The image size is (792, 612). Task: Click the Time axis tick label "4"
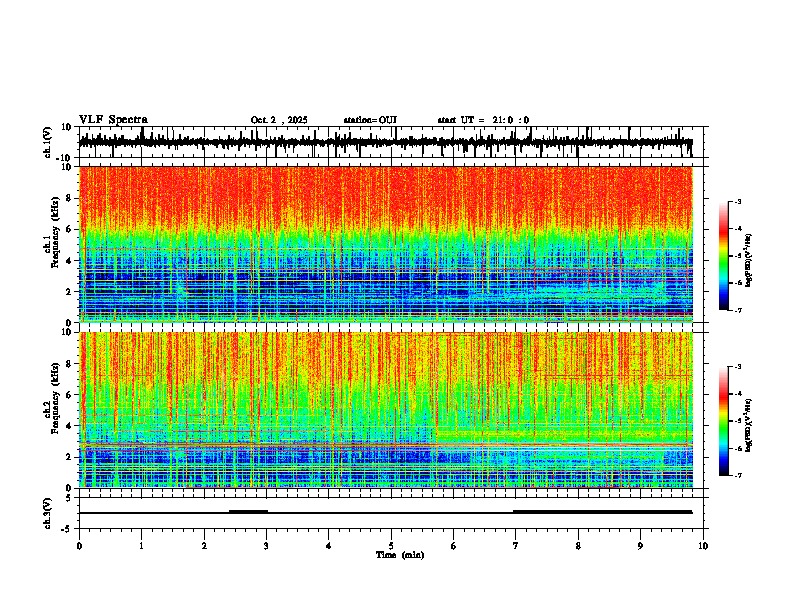(x=328, y=546)
